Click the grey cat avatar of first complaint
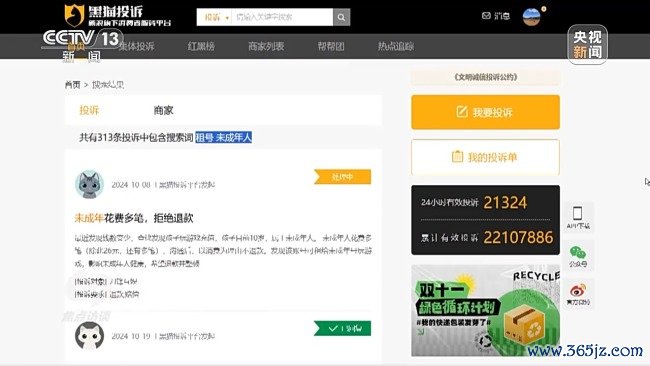Screen dimensions: 650x366 90,184
